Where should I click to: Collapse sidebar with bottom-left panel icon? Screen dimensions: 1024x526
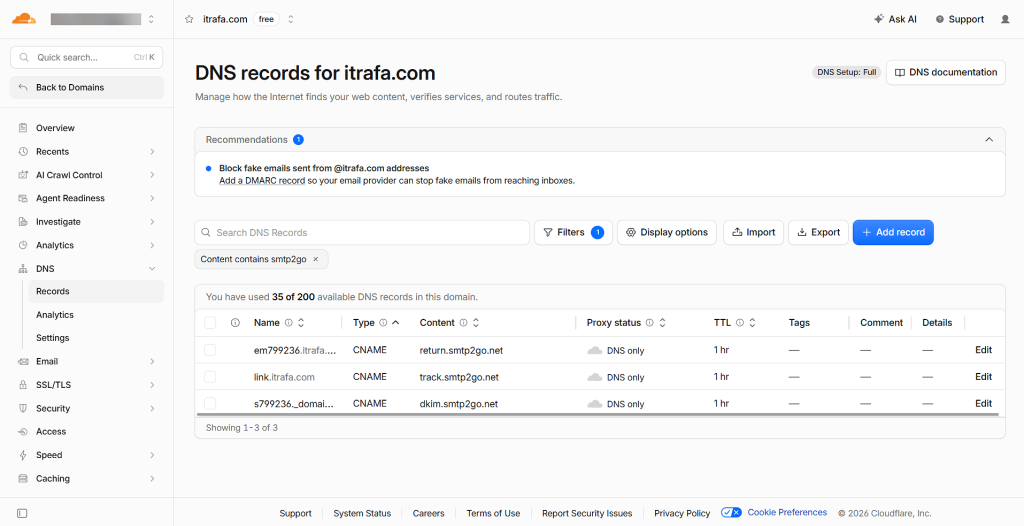22,514
